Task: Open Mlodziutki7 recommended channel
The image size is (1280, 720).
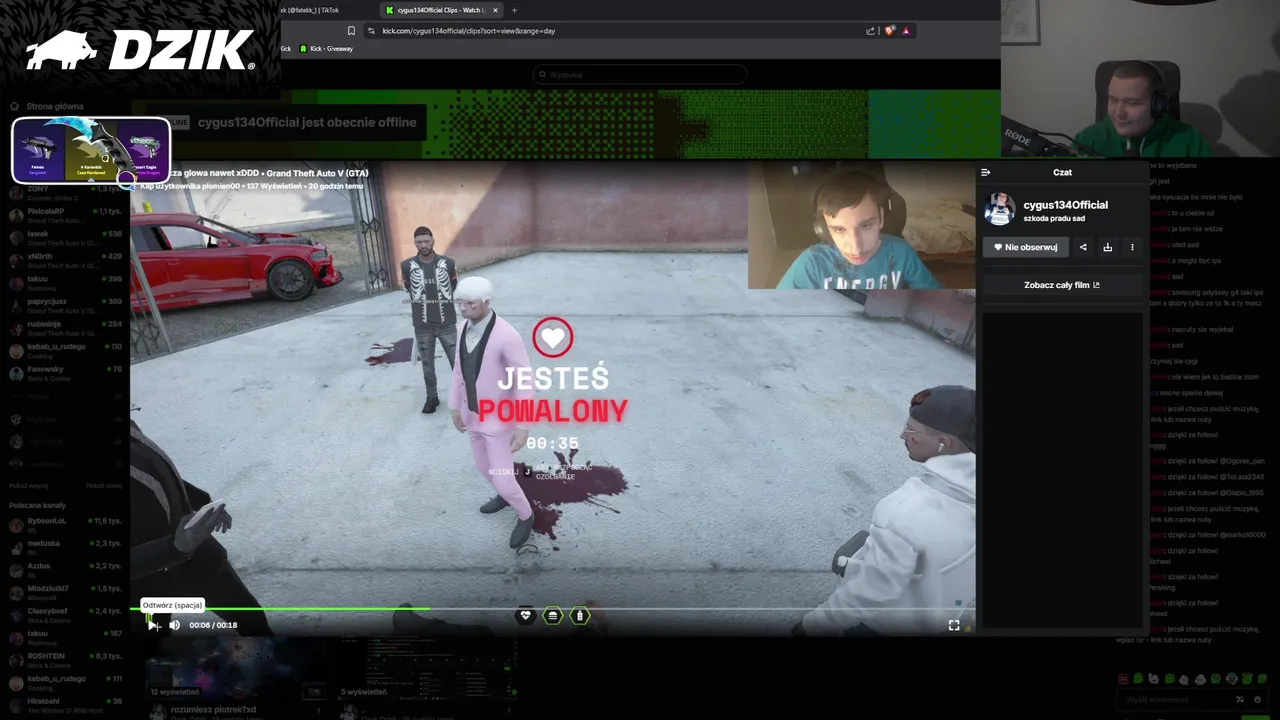Action: coord(66,592)
